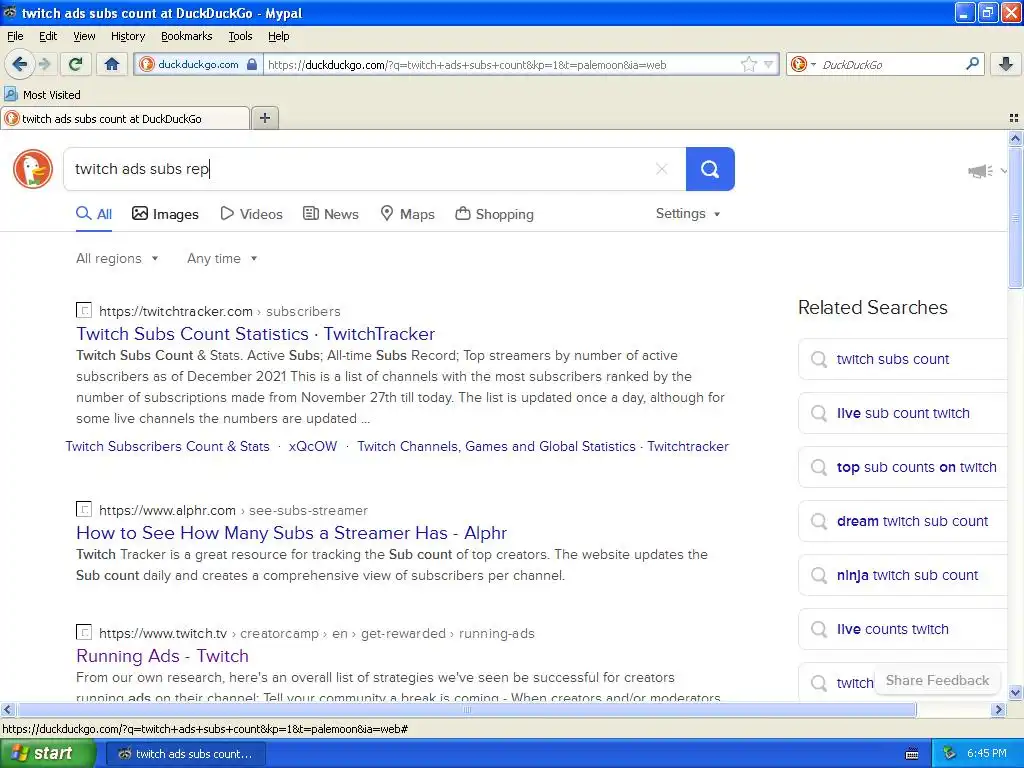The image size is (1024, 768).
Task: Open the Tools menu
Action: coord(240,36)
